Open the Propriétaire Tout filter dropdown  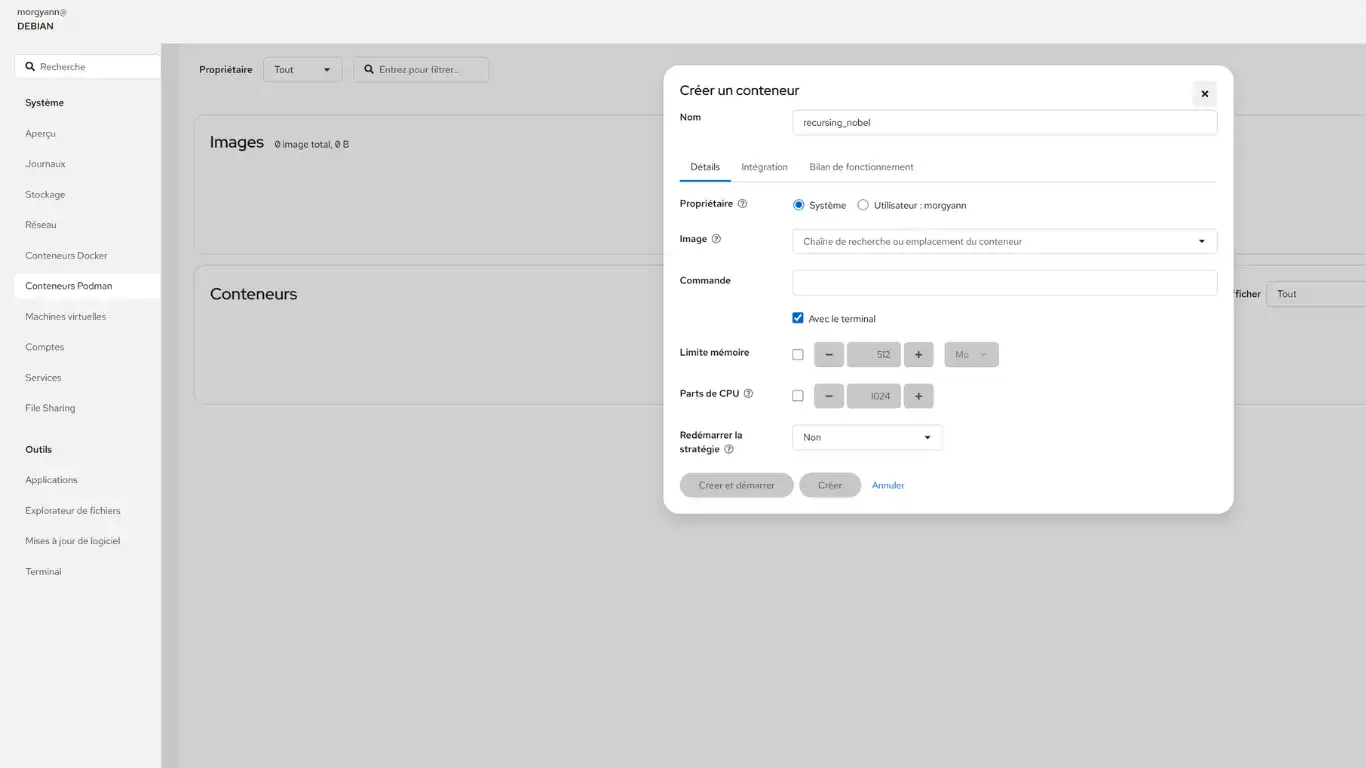click(x=303, y=70)
